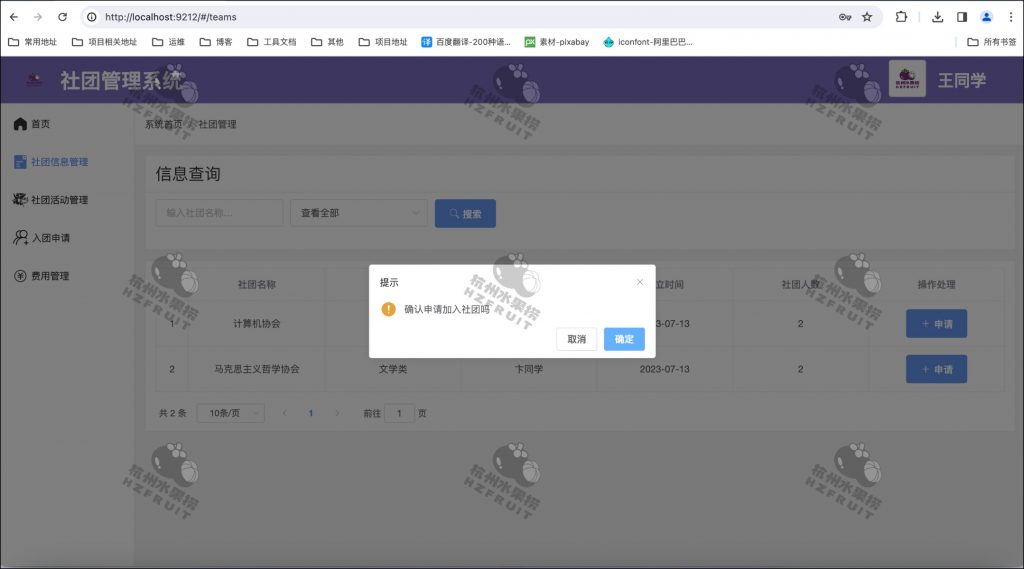Click the 王同学 username
Viewport: 1024px width, 569px height.
(962, 80)
